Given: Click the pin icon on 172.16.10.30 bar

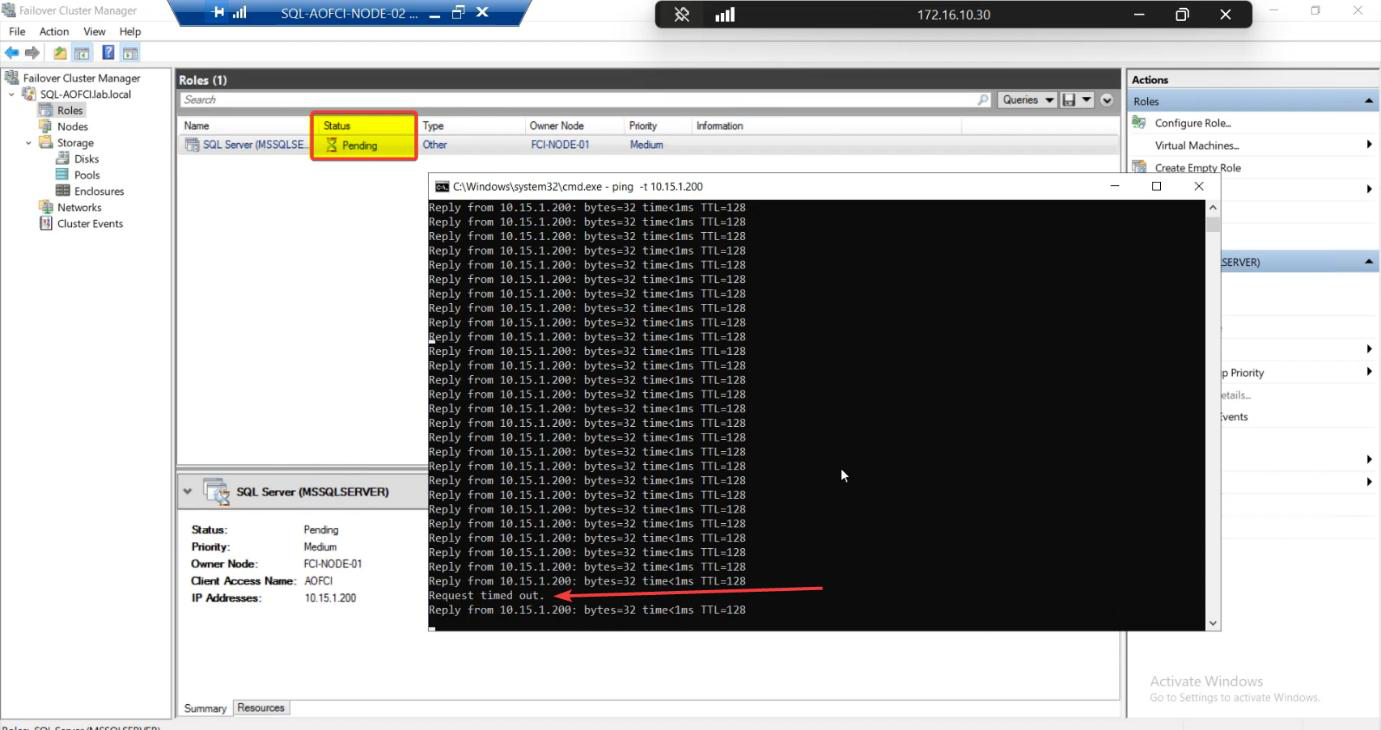Looking at the screenshot, I should click(x=682, y=15).
